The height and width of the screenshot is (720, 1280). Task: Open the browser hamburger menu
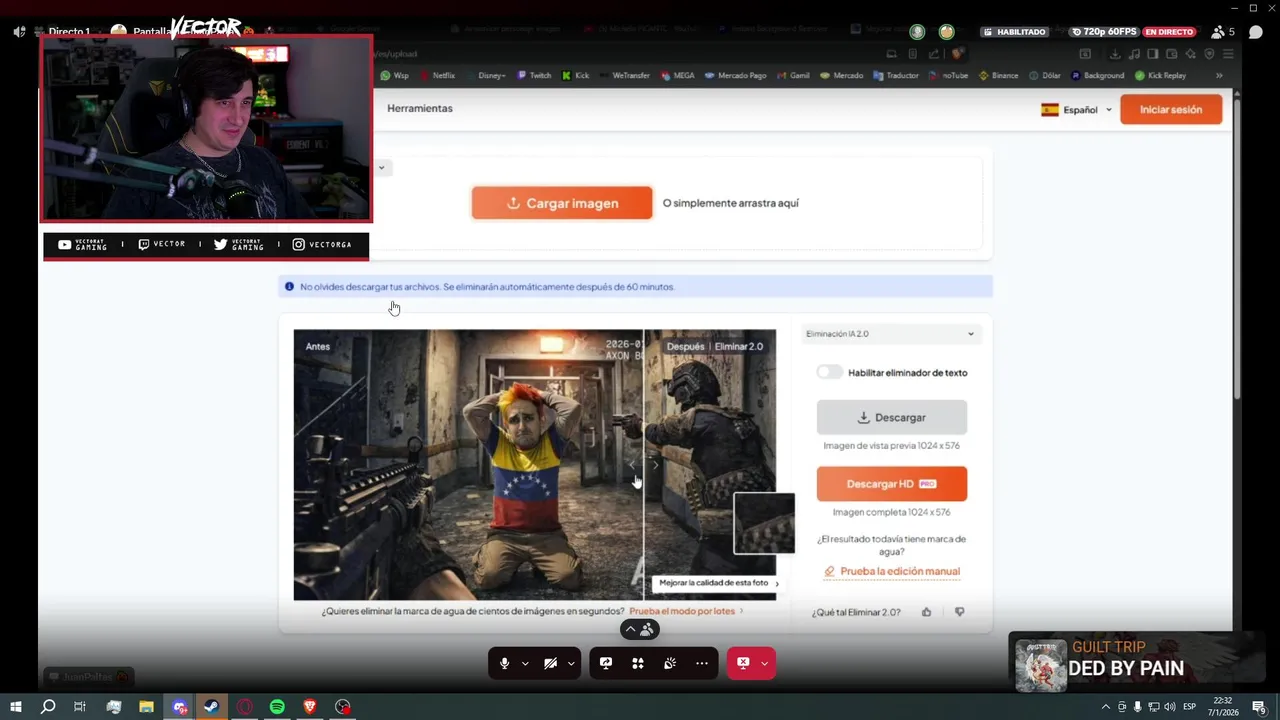[x=1229, y=53]
